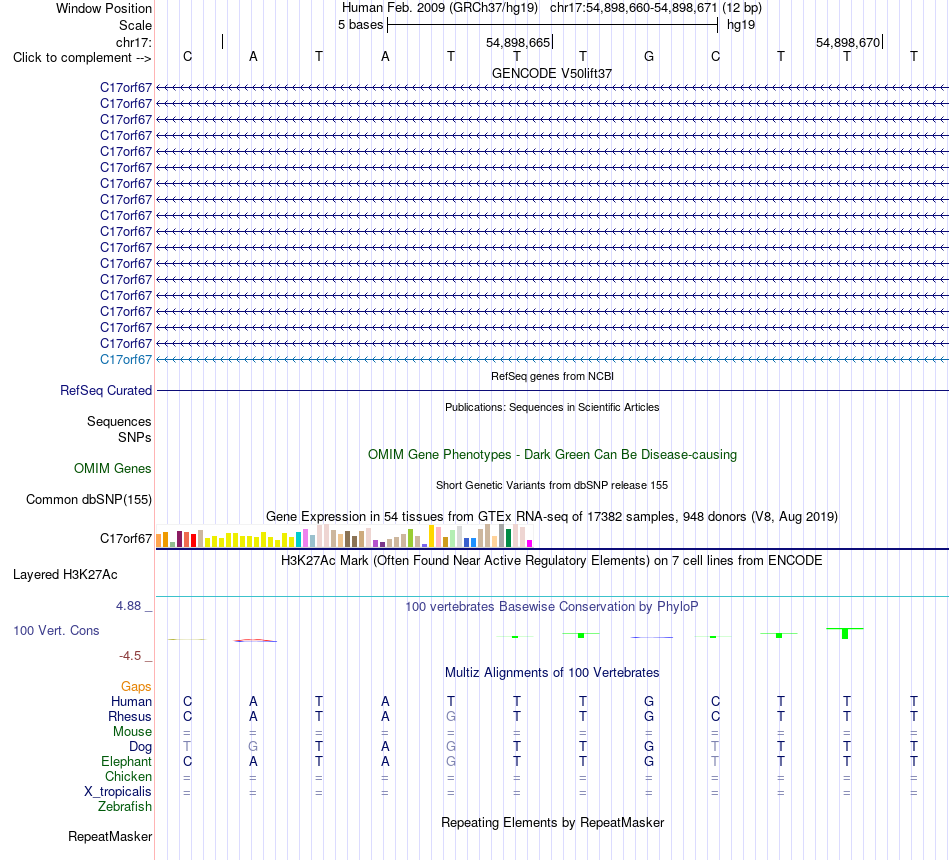
Task: Click the 'Human' alignment row label
Action: (x=131, y=702)
